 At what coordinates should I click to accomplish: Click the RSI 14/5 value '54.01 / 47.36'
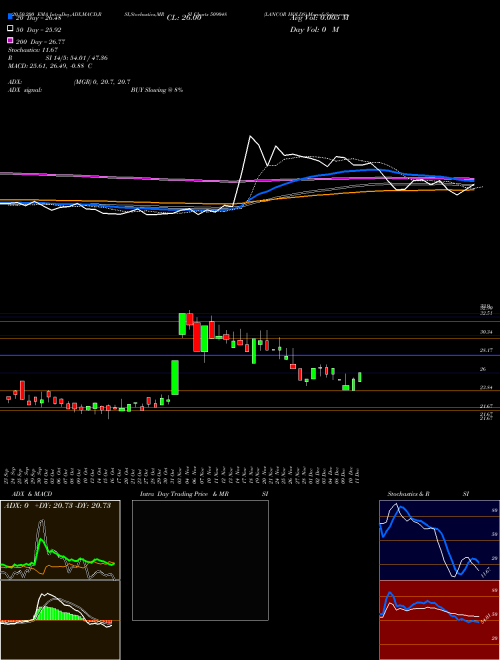[87, 58]
